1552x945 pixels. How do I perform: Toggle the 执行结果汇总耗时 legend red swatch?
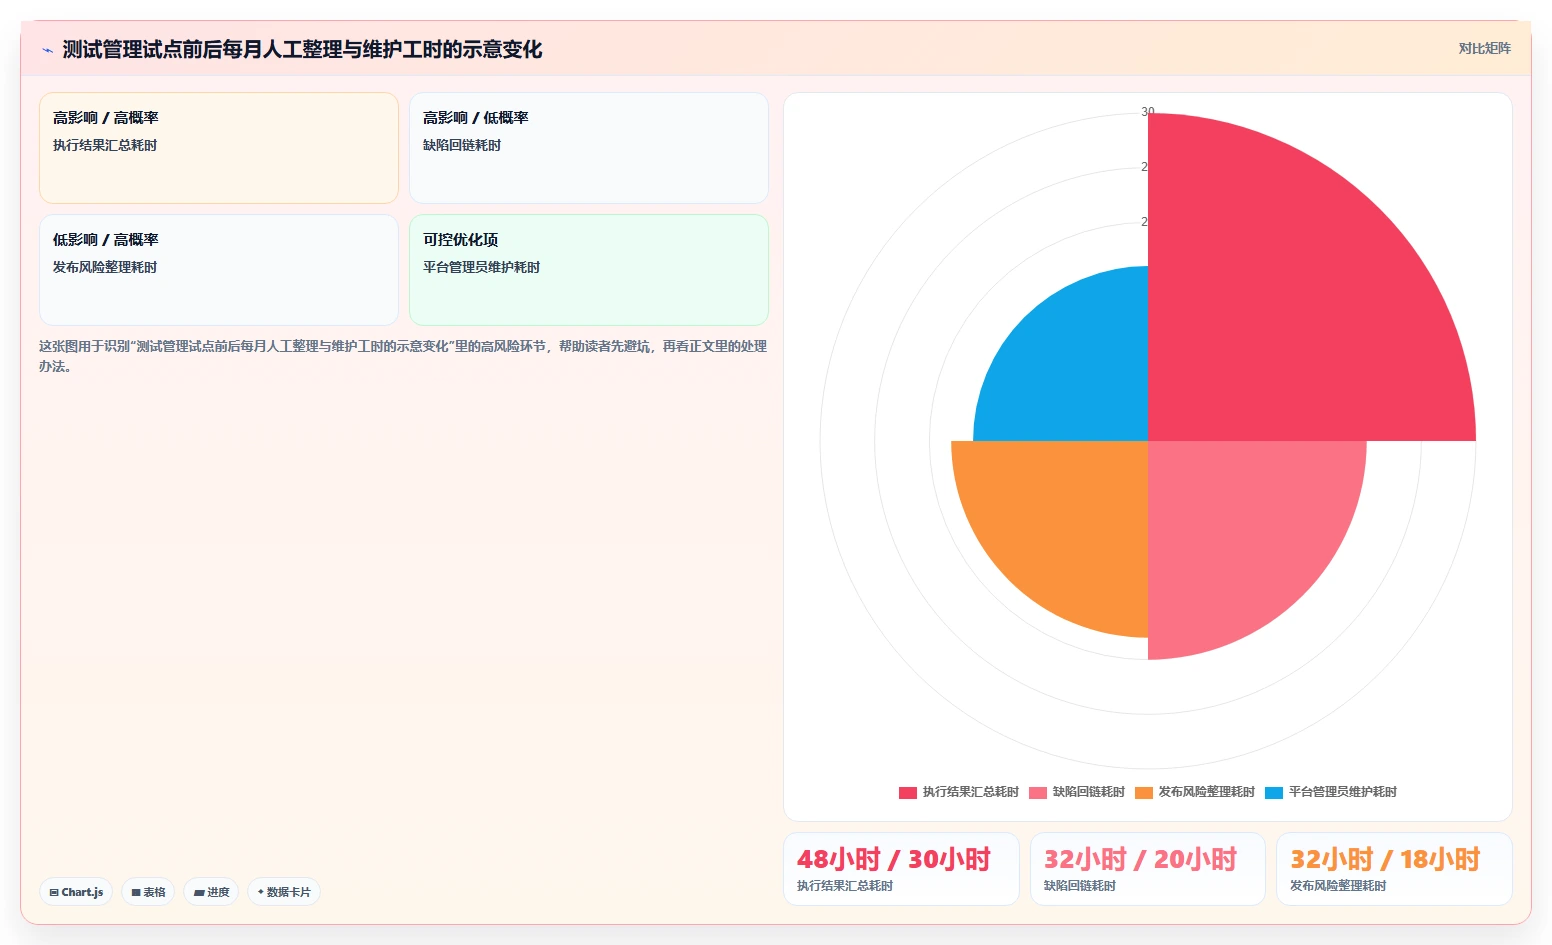click(908, 792)
